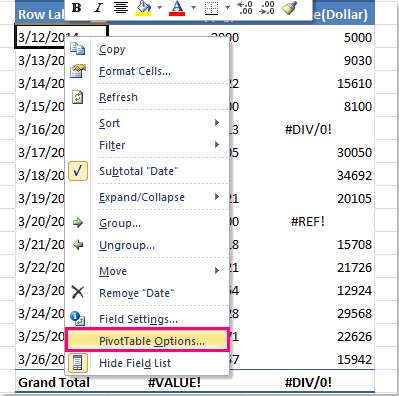The width and height of the screenshot is (399, 396).
Task: Open PivotTable Options... menu entry
Action: (147, 341)
